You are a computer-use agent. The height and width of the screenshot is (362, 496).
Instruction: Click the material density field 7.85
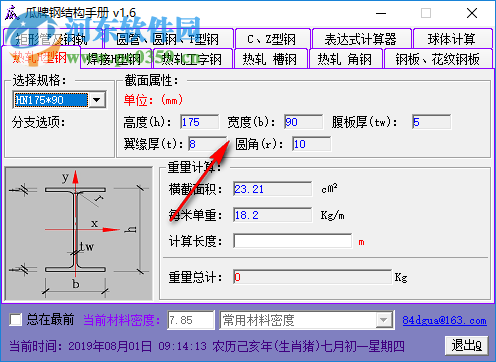pyautogui.click(x=191, y=320)
